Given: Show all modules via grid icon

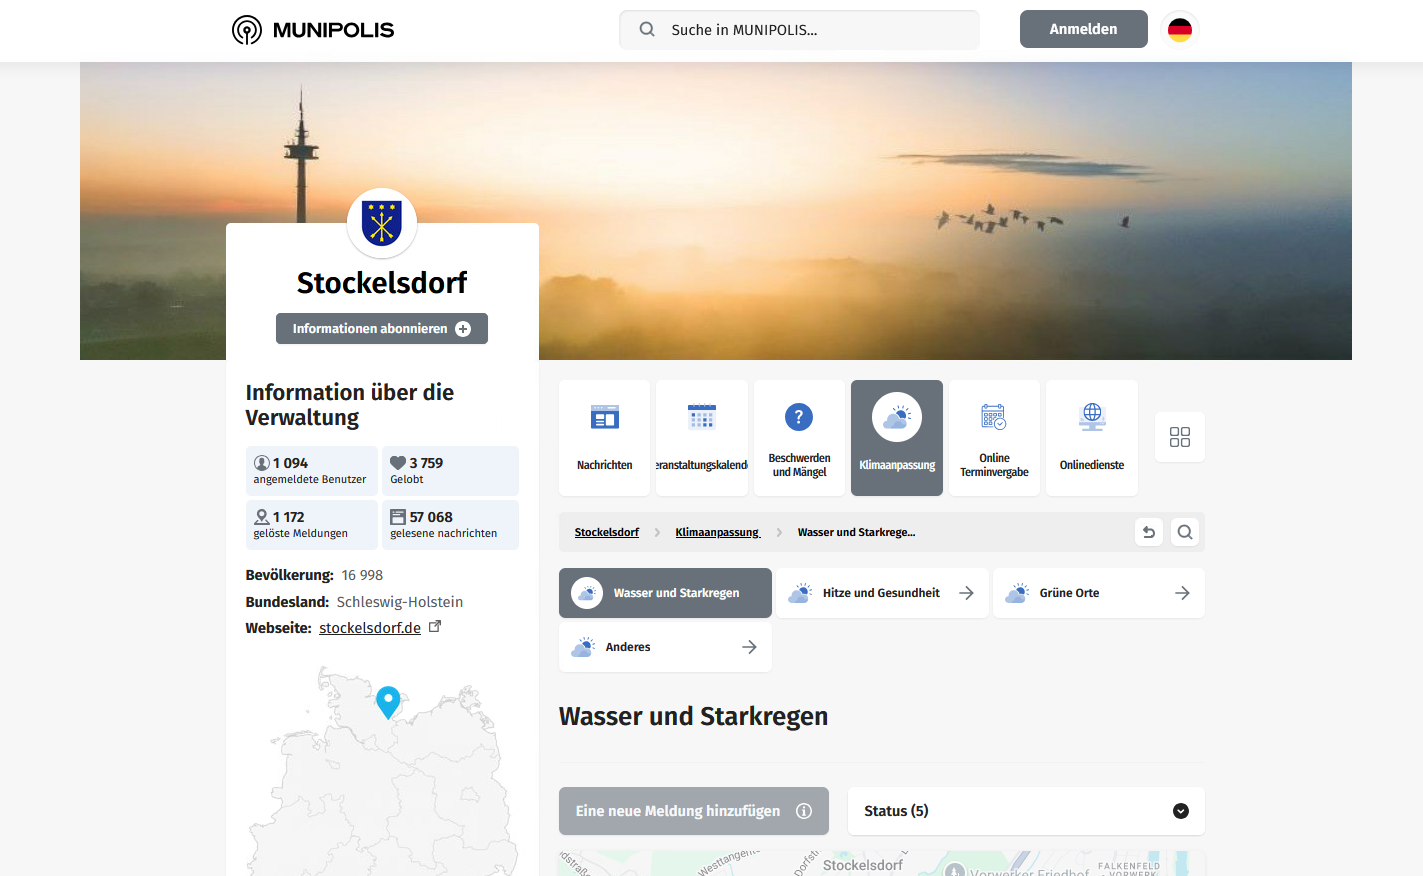Looking at the screenshot, I should pos(1180,437).
